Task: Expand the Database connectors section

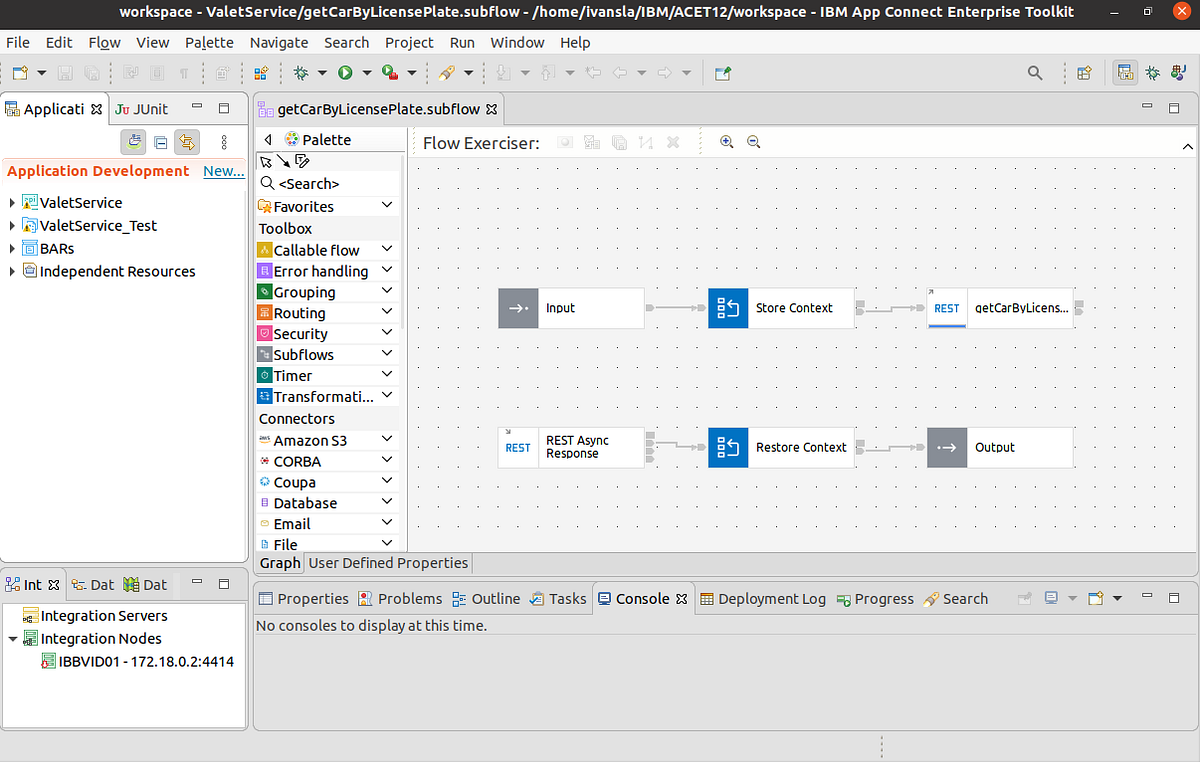Action: point(388,502)
